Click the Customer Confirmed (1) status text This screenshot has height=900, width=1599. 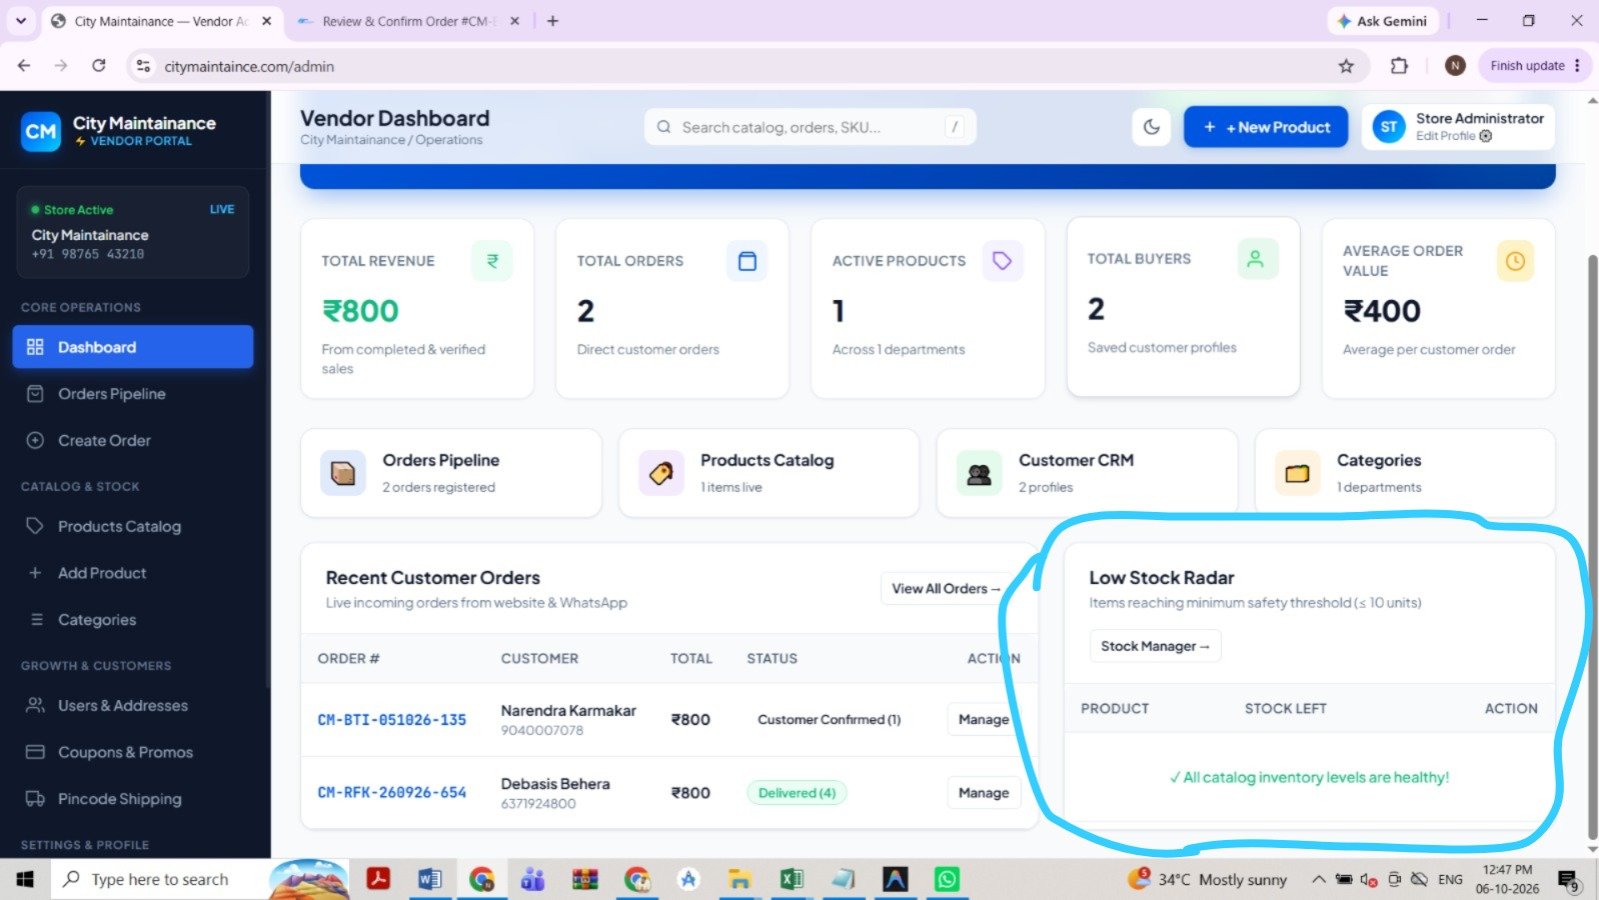pos(829,720)
